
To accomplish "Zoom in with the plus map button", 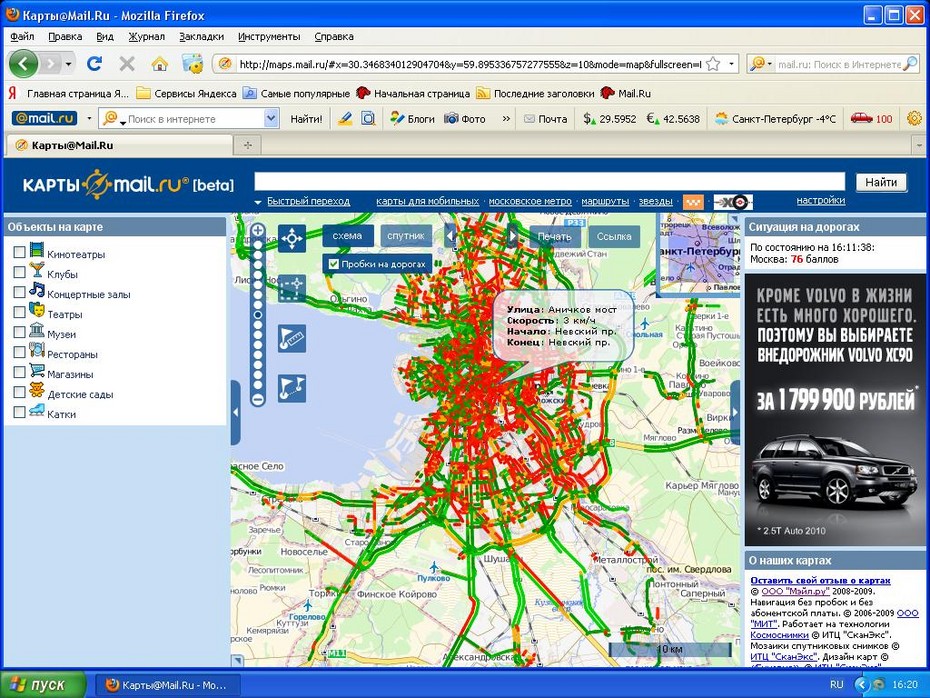I will tap(257, 230).
